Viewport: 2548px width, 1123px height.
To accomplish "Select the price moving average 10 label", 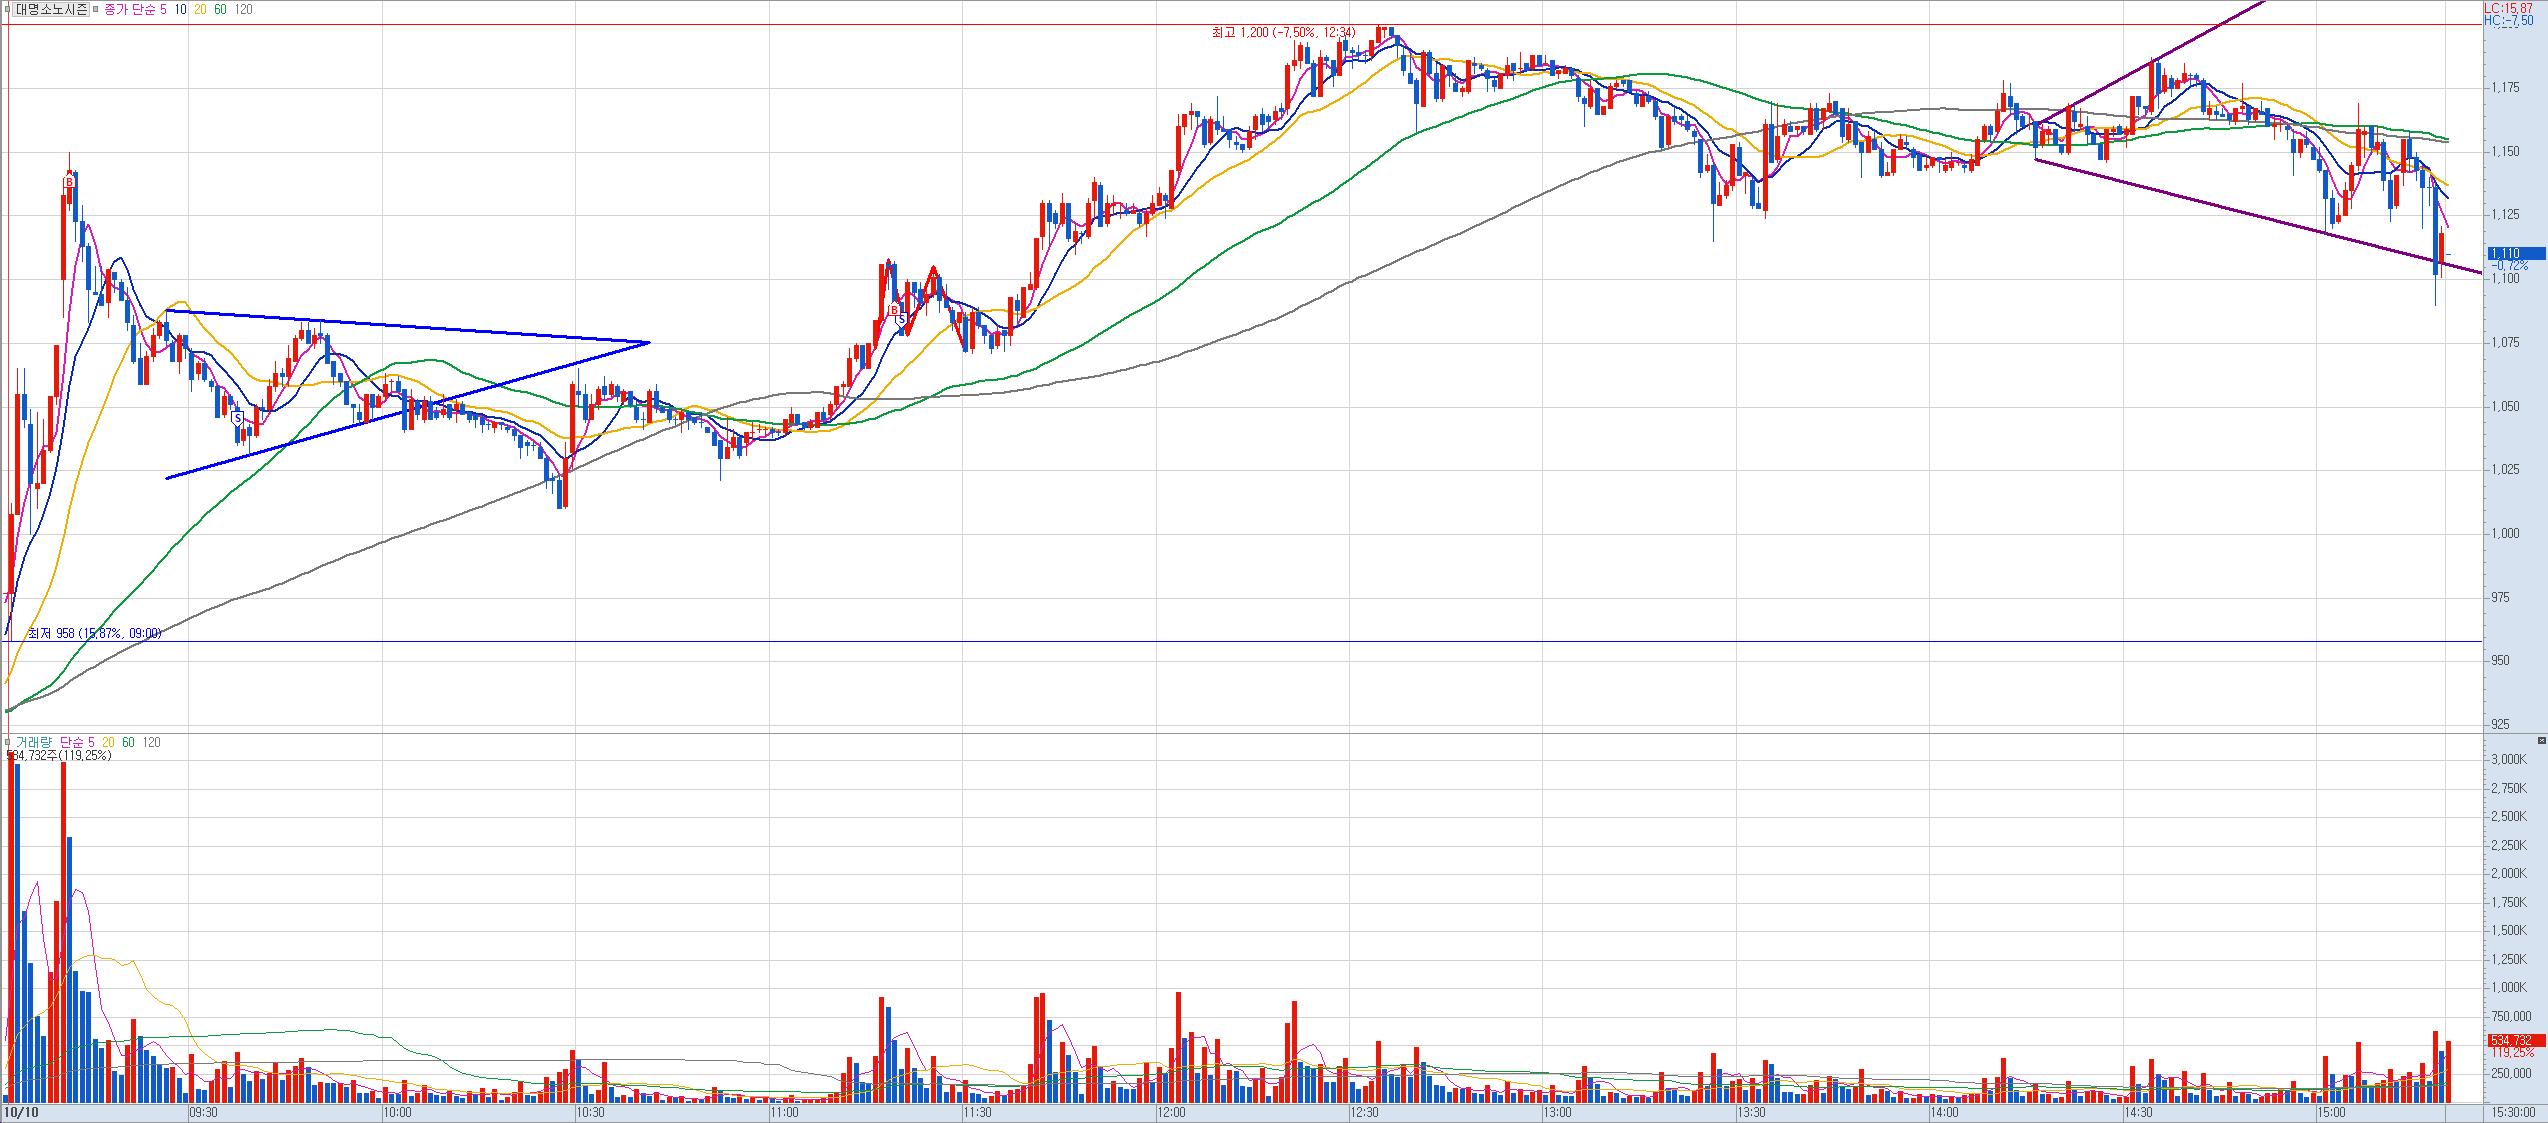I will (x=179, y=9).
